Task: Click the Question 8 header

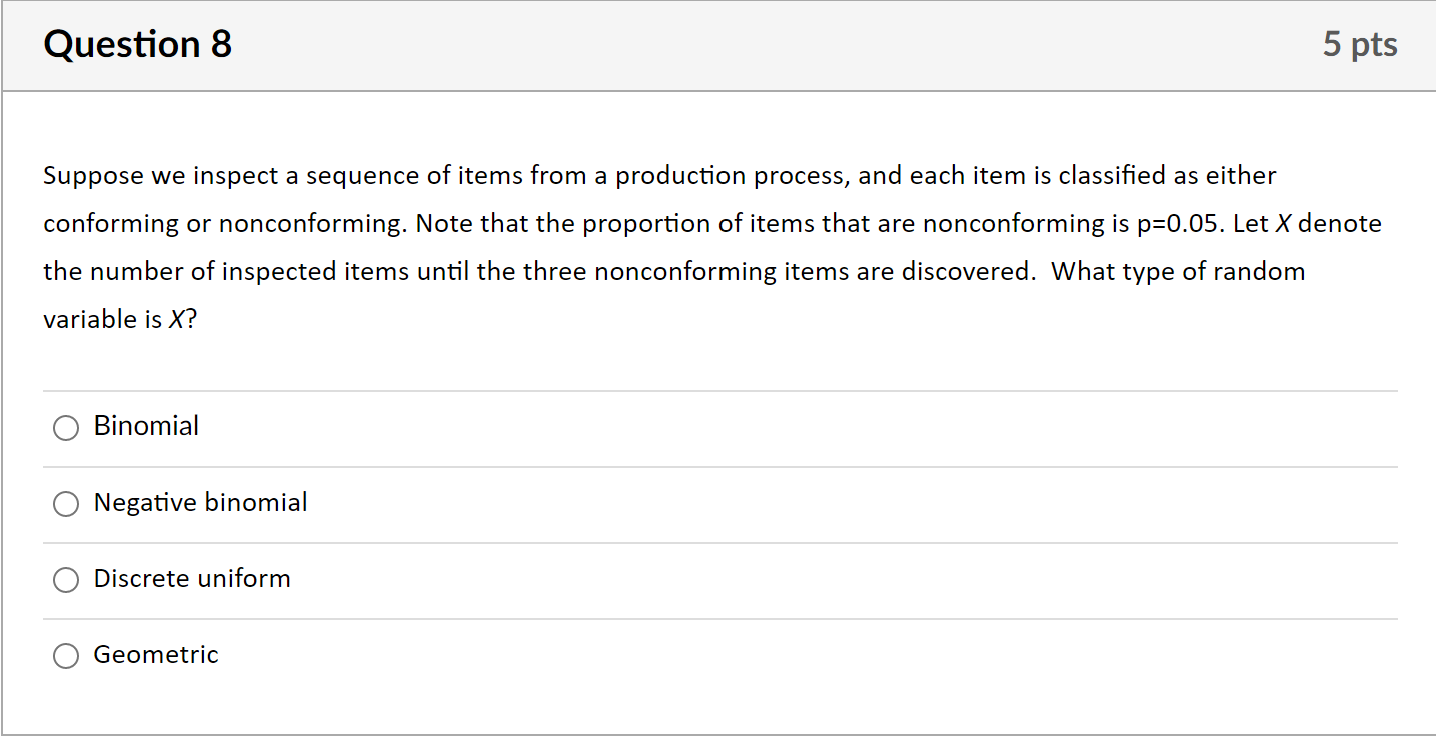Action: (136, 44)
